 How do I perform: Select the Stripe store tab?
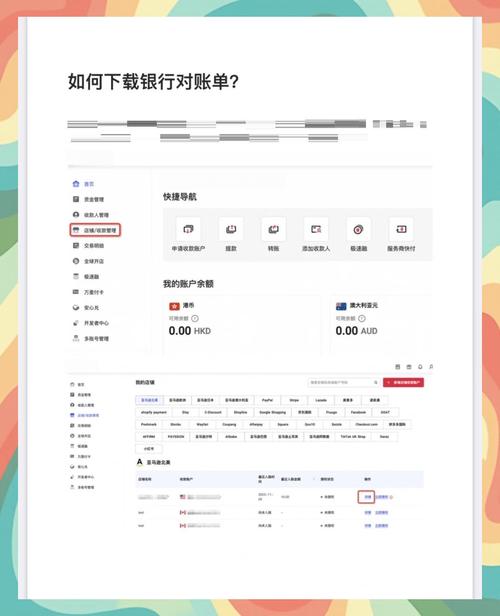pos(294,400)
